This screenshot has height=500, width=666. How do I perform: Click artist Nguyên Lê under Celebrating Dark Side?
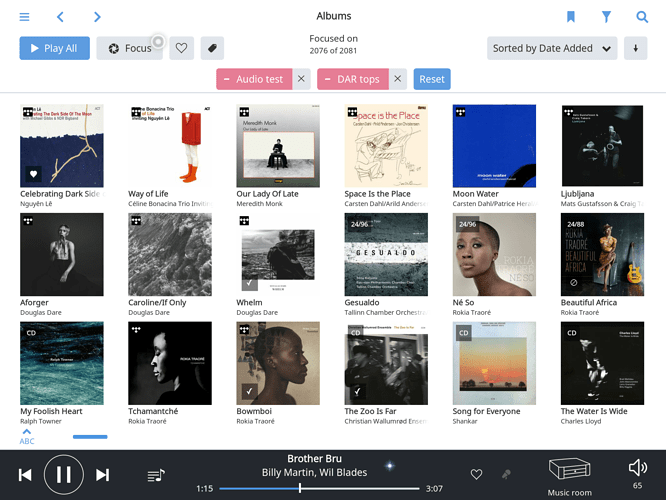[36, 204]
